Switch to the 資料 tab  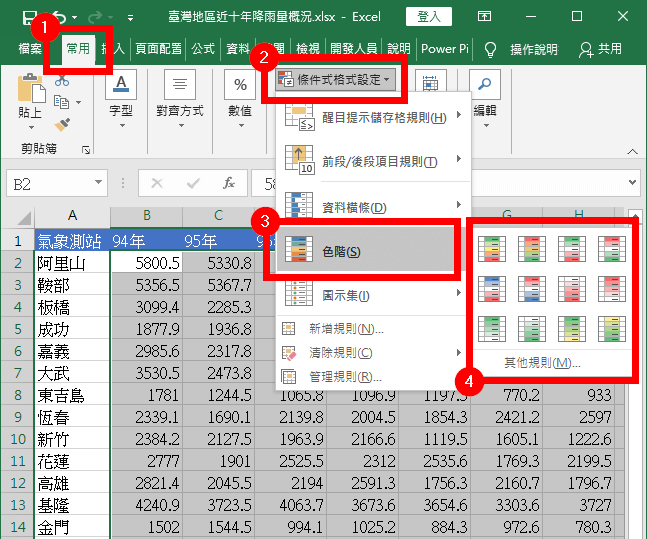(238, 49)
